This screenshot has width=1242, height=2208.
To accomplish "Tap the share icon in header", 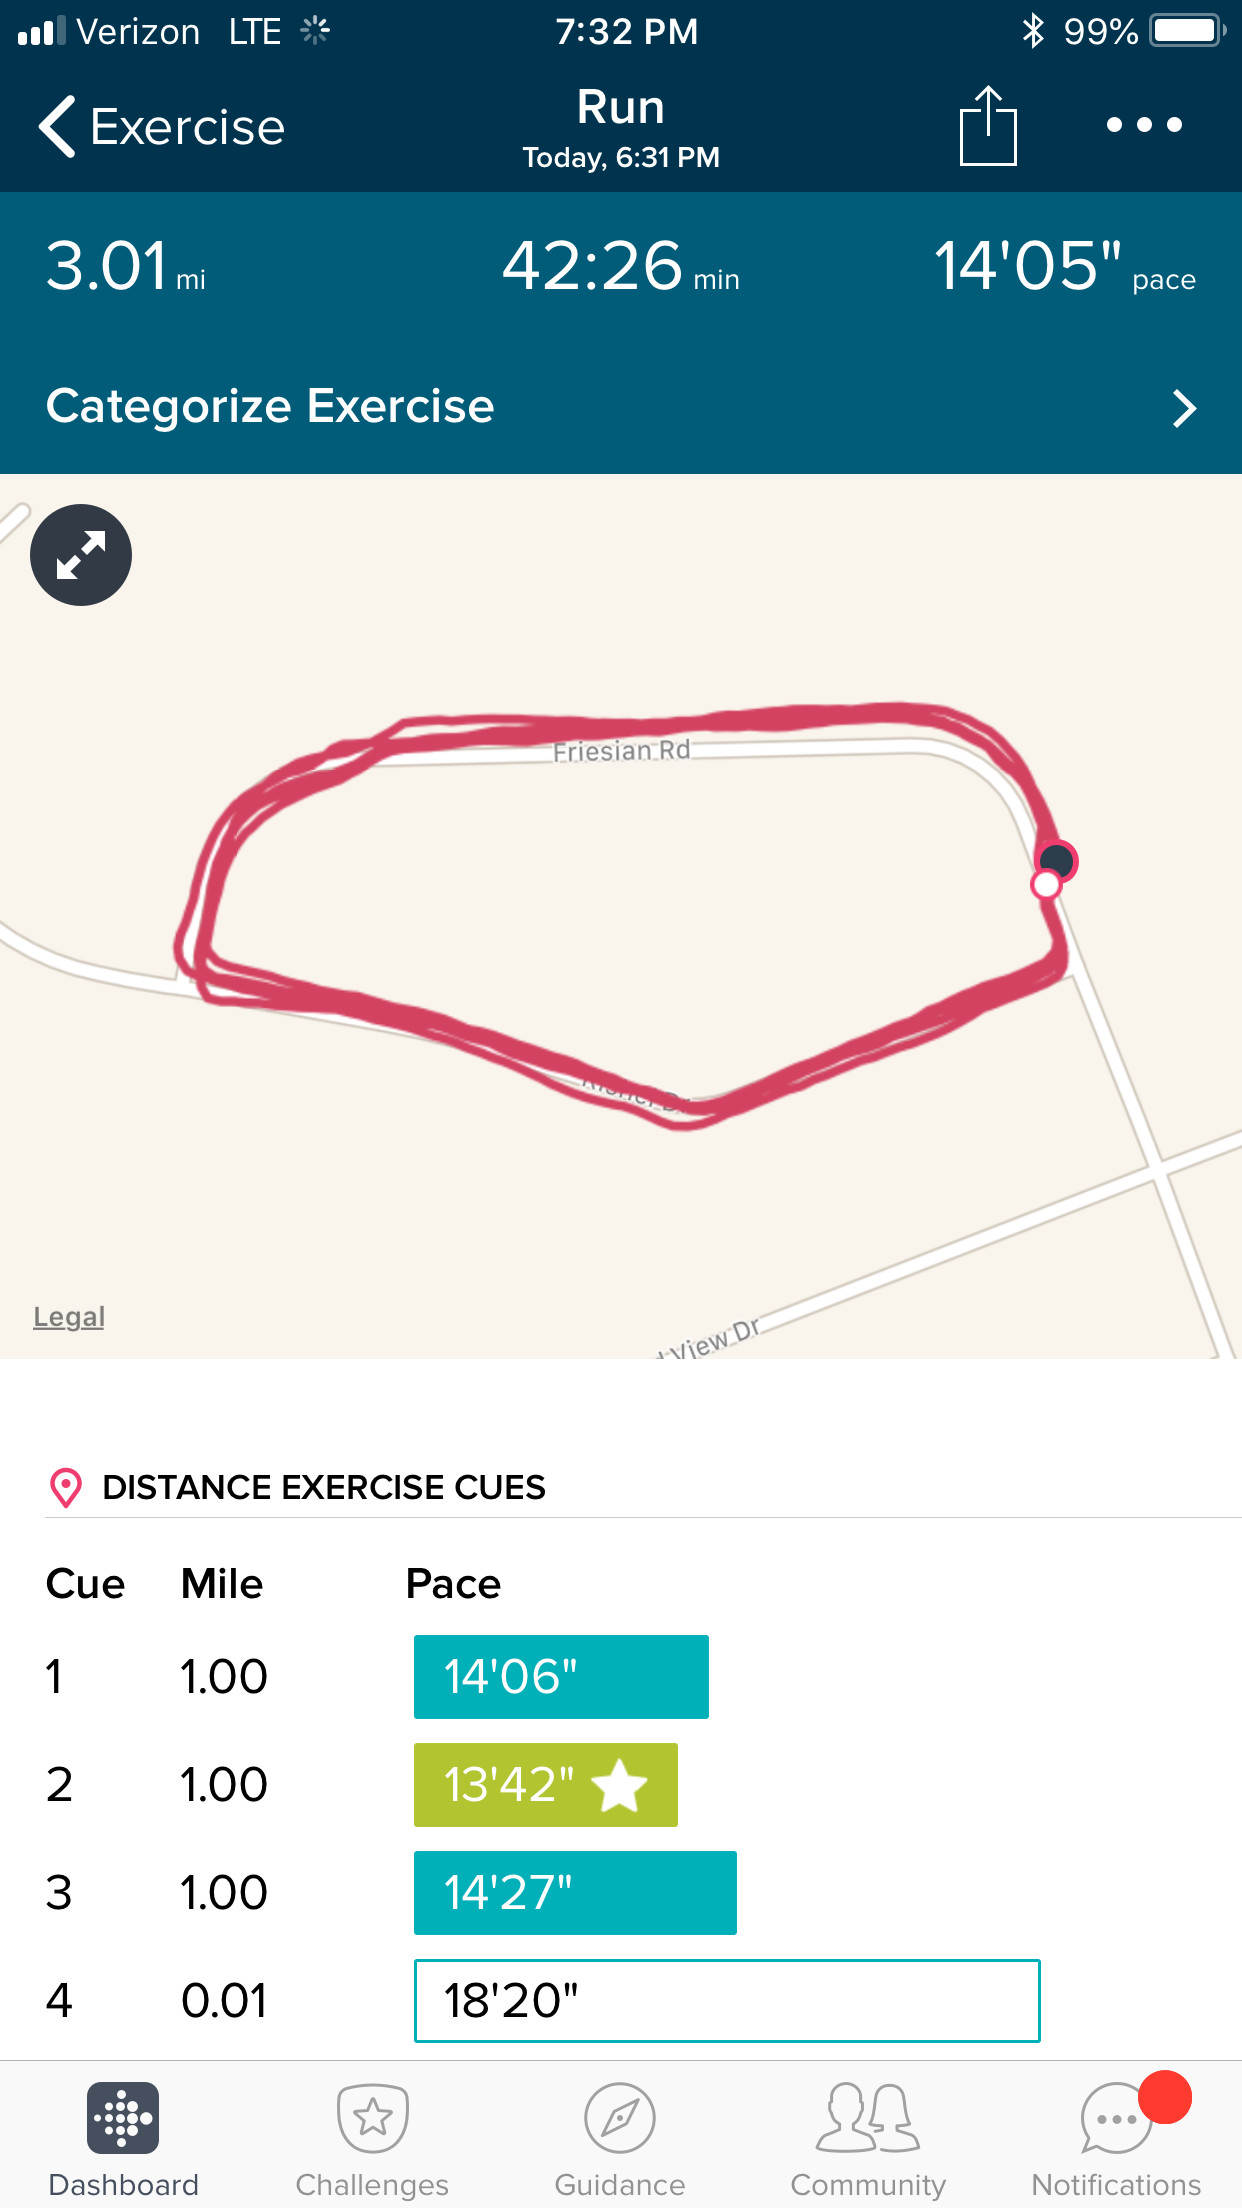I will tap(987, 126).
